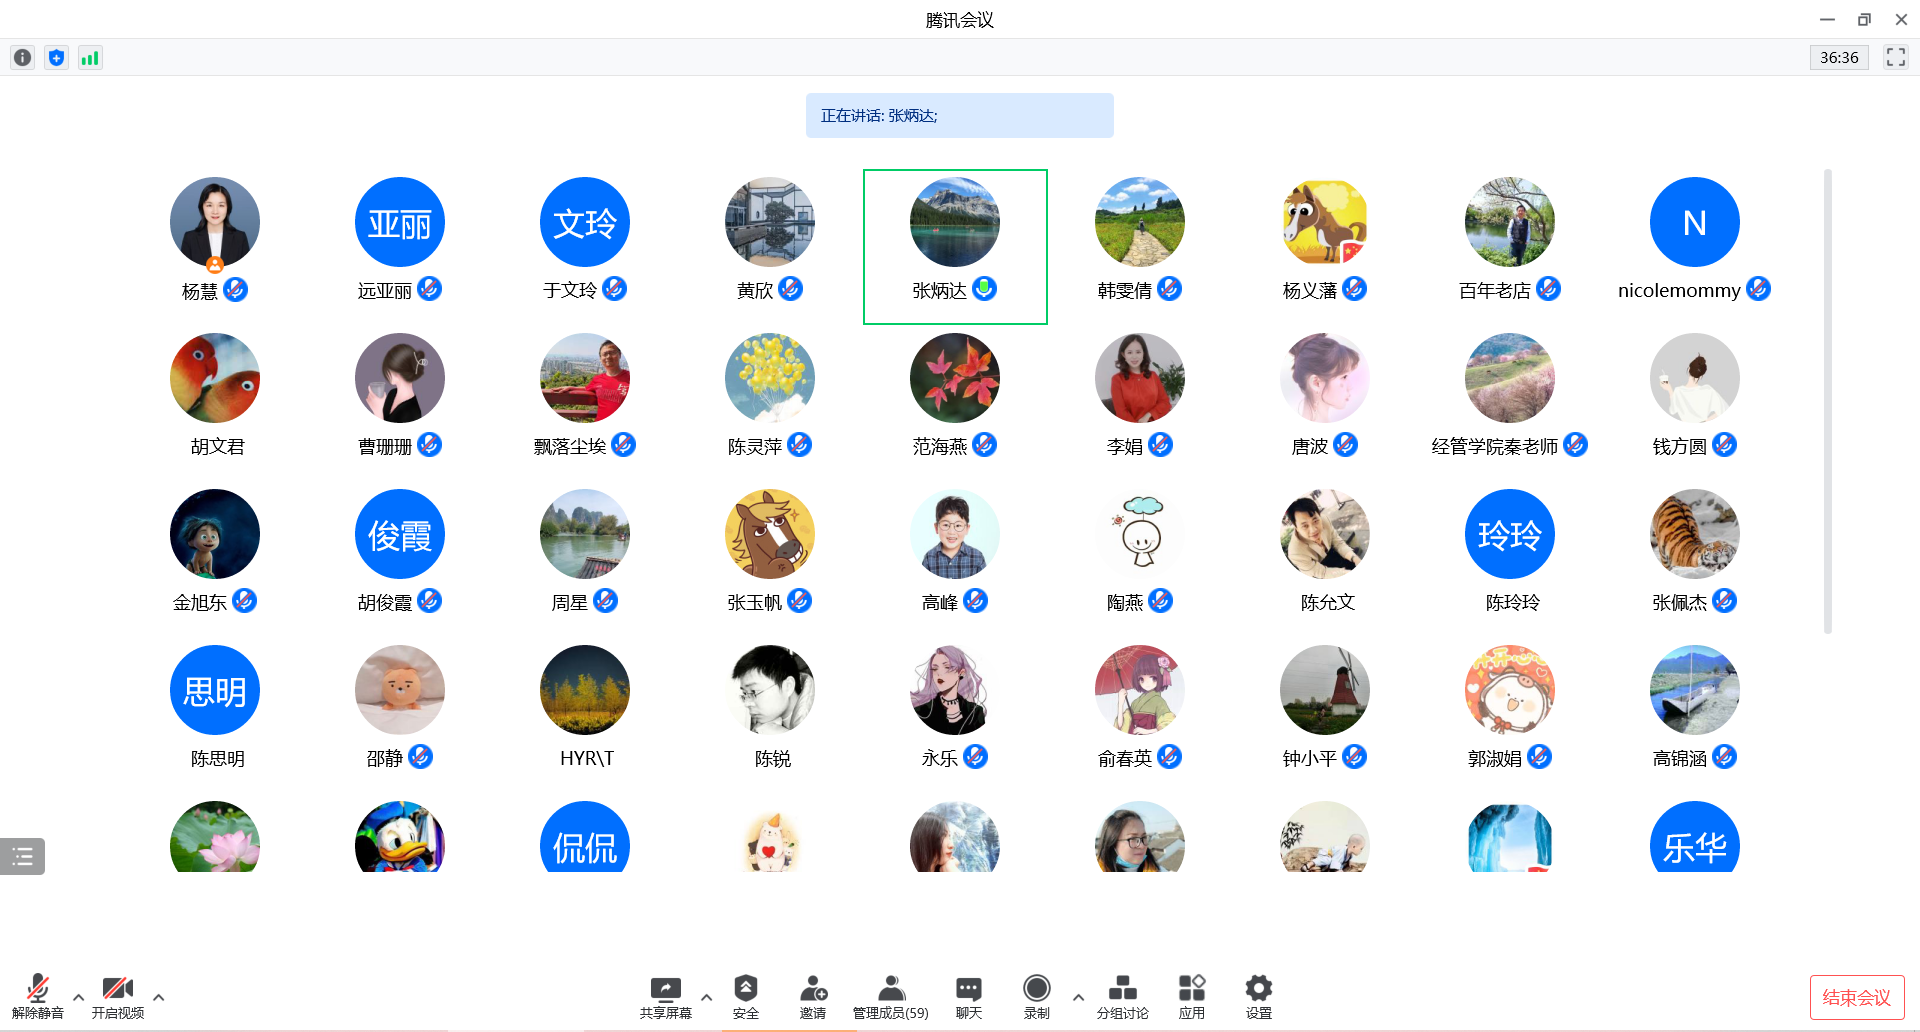Open 设置 settings
1920x1032 pixels.
tap(1258, 996)
